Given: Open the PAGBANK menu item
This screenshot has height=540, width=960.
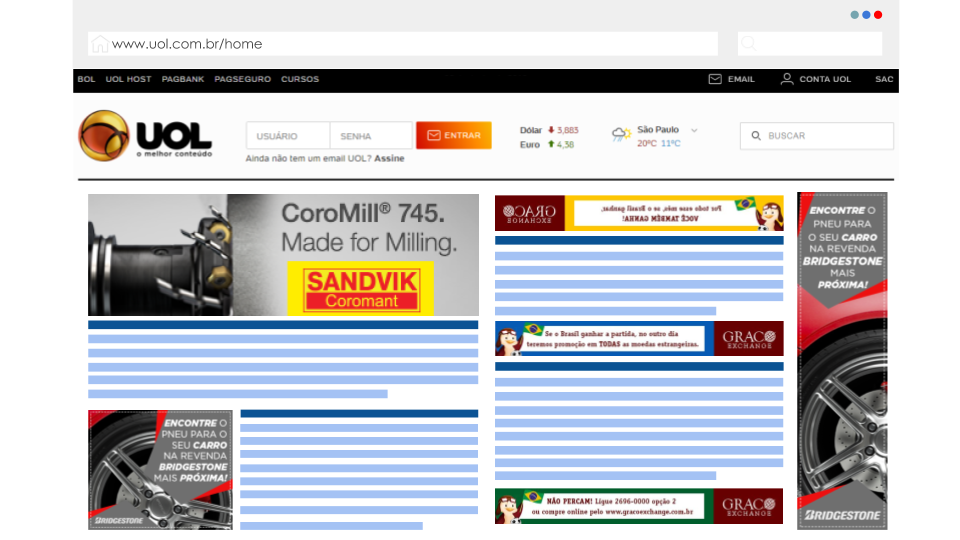Looking at the screenshot, I should pyautogui.click(x=183, y=79).
